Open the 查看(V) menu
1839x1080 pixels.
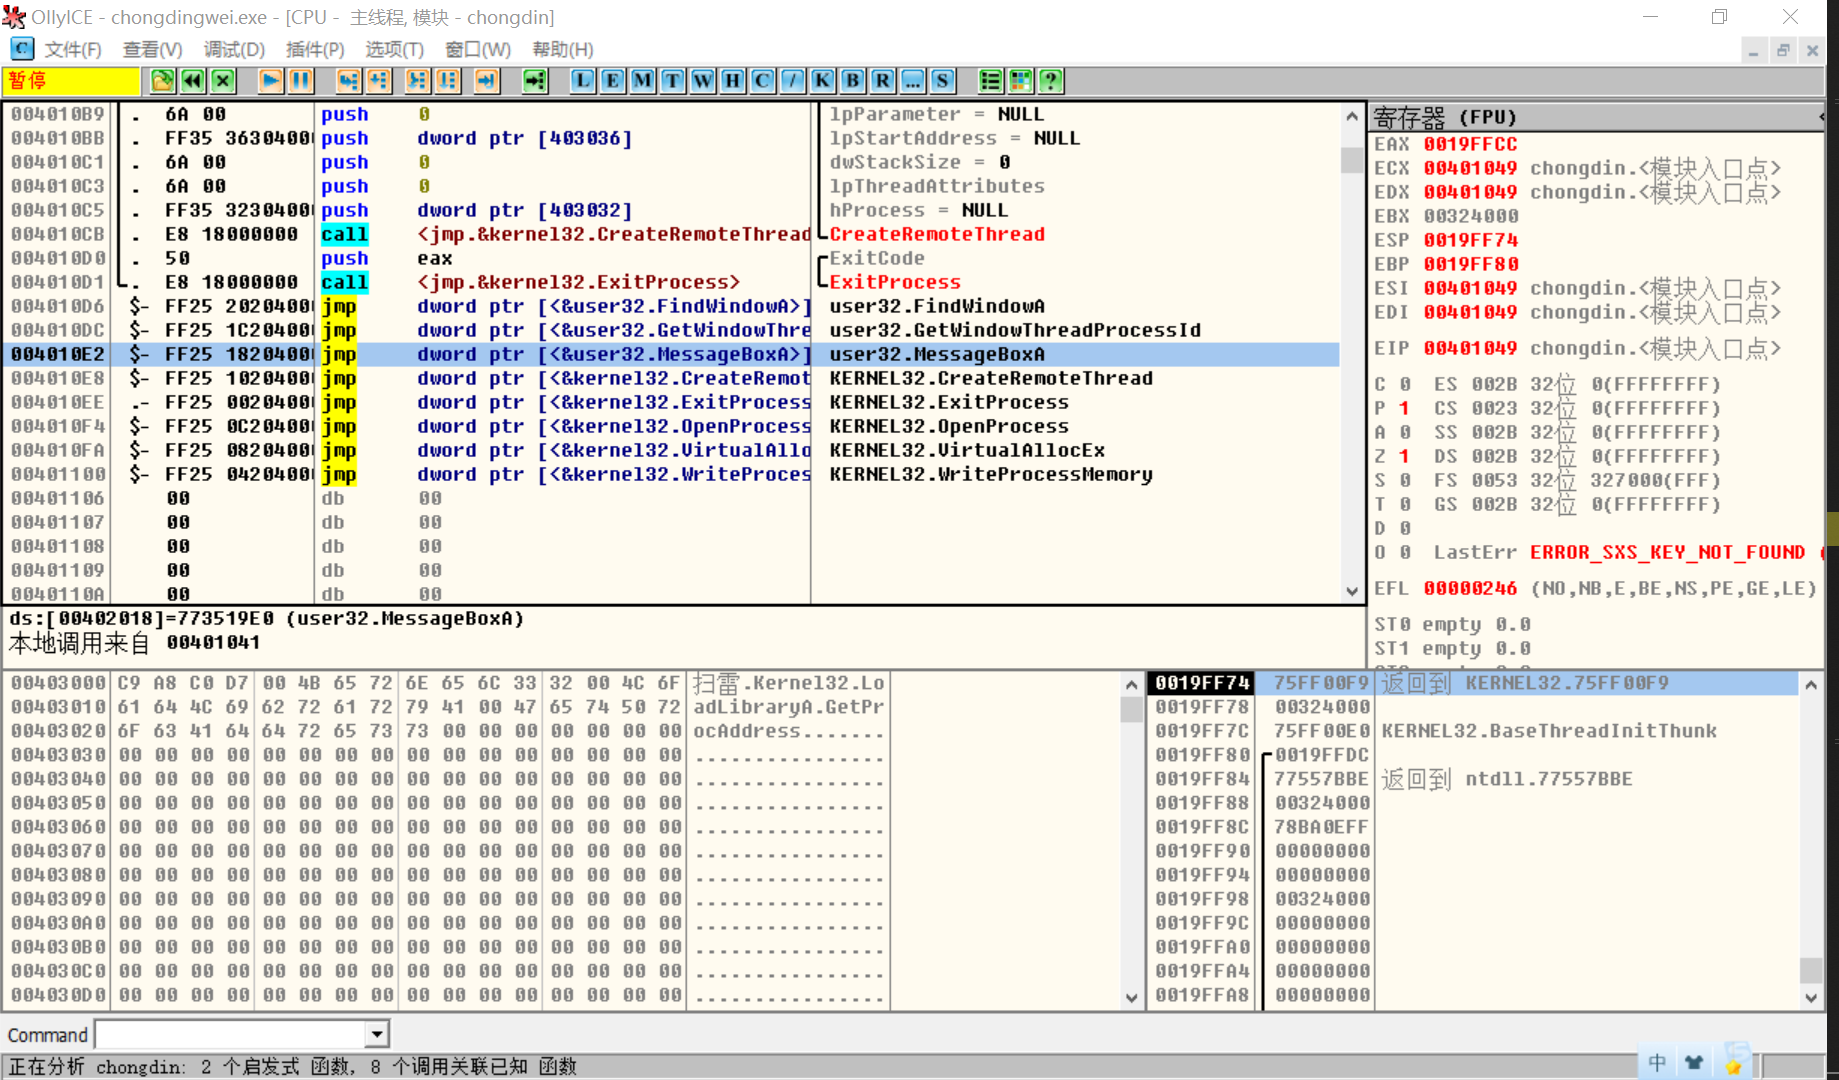pyautogui.click(x=153, y=49)
